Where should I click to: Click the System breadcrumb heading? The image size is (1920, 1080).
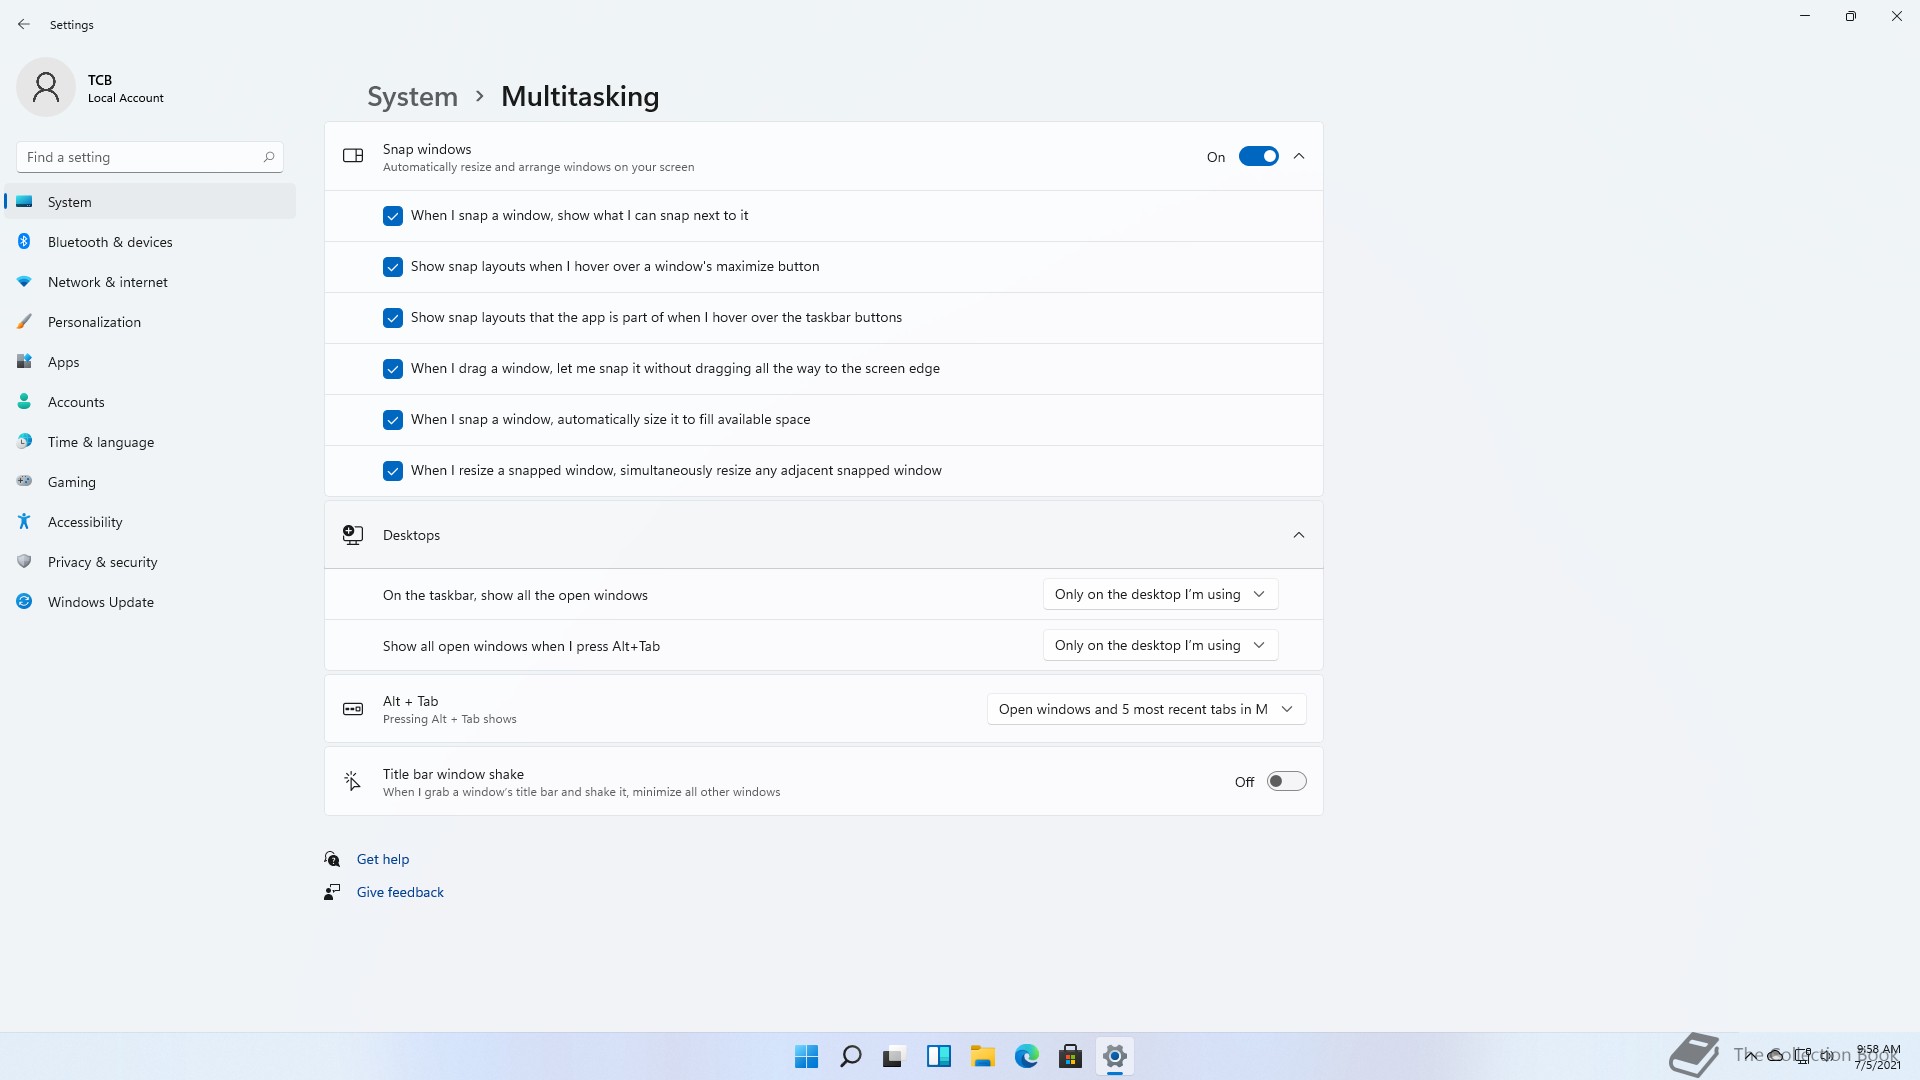click(x=412, y=96)
